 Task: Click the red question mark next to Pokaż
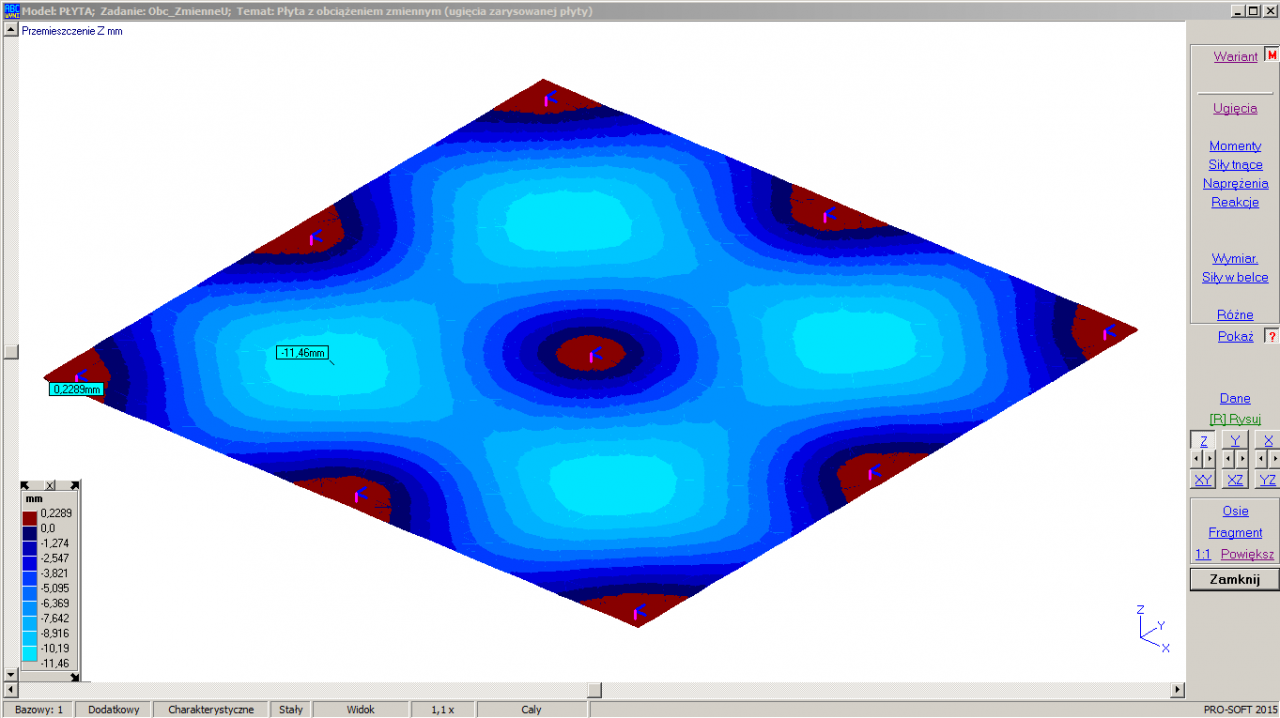[1272, 337]
